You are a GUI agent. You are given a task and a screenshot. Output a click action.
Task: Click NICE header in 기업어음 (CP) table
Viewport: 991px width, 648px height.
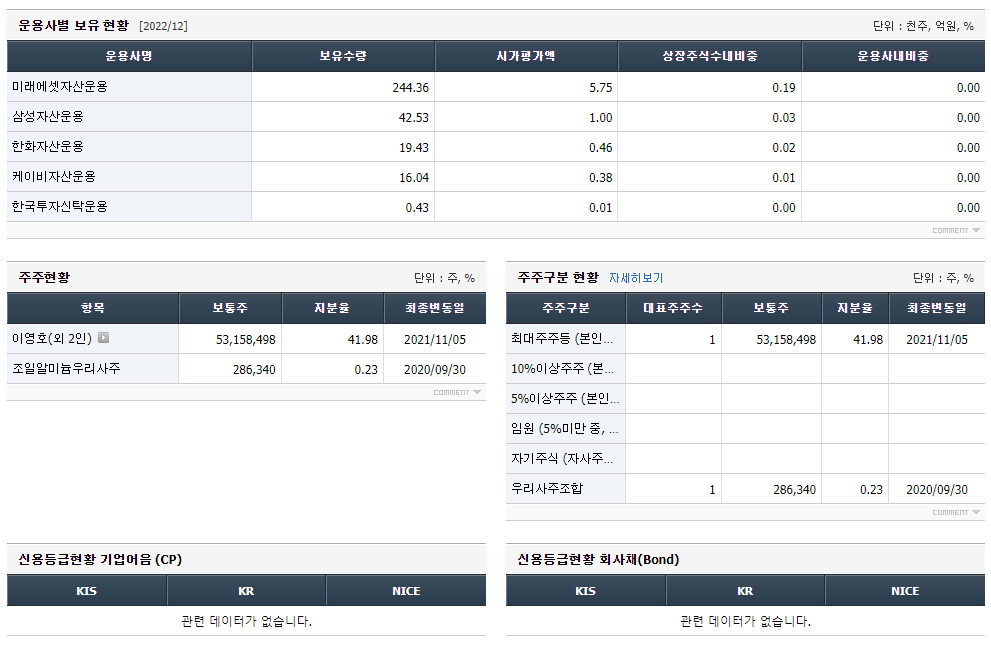pyautogui.click(x=406, y=591)
